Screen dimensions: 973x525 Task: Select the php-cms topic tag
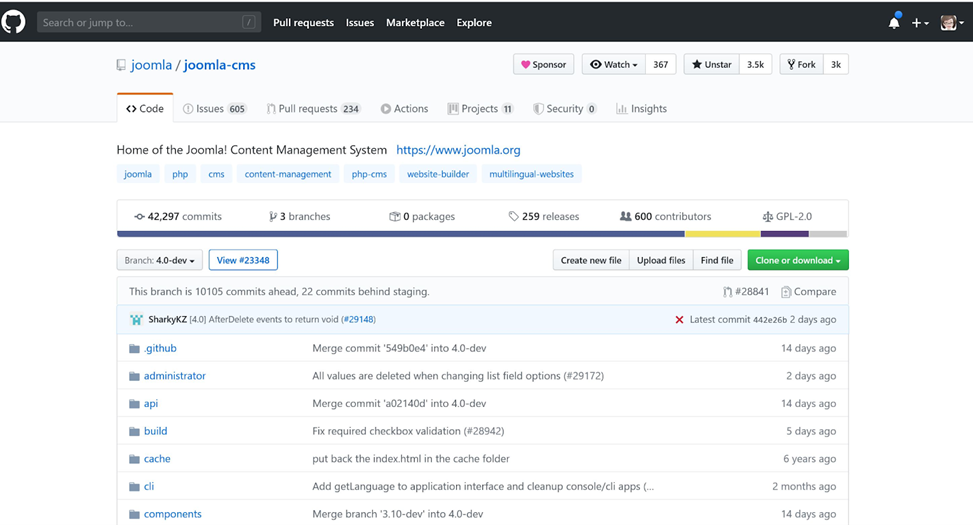click(369, 174)
